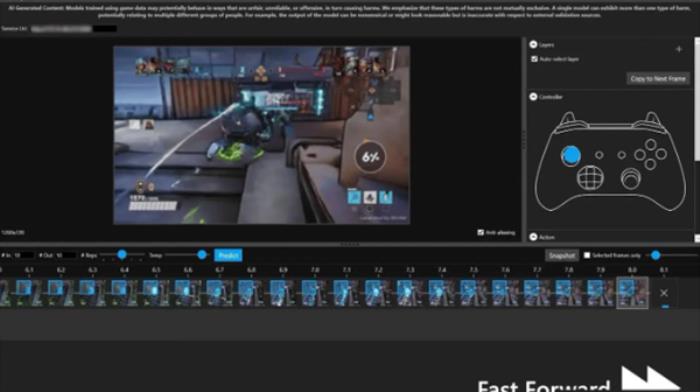The width and height of the screenshot is (700, 392).
Task: Click the blue Predict button
Action: 228,255
